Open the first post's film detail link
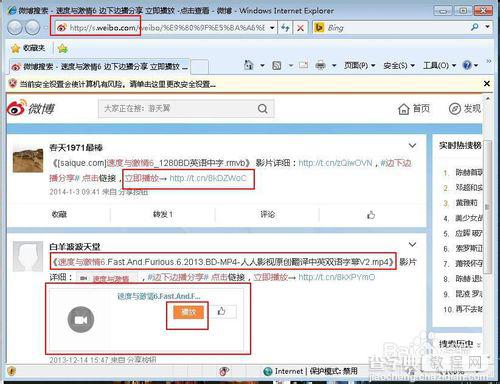The image size is (500, 384). [x=335, y=163]
